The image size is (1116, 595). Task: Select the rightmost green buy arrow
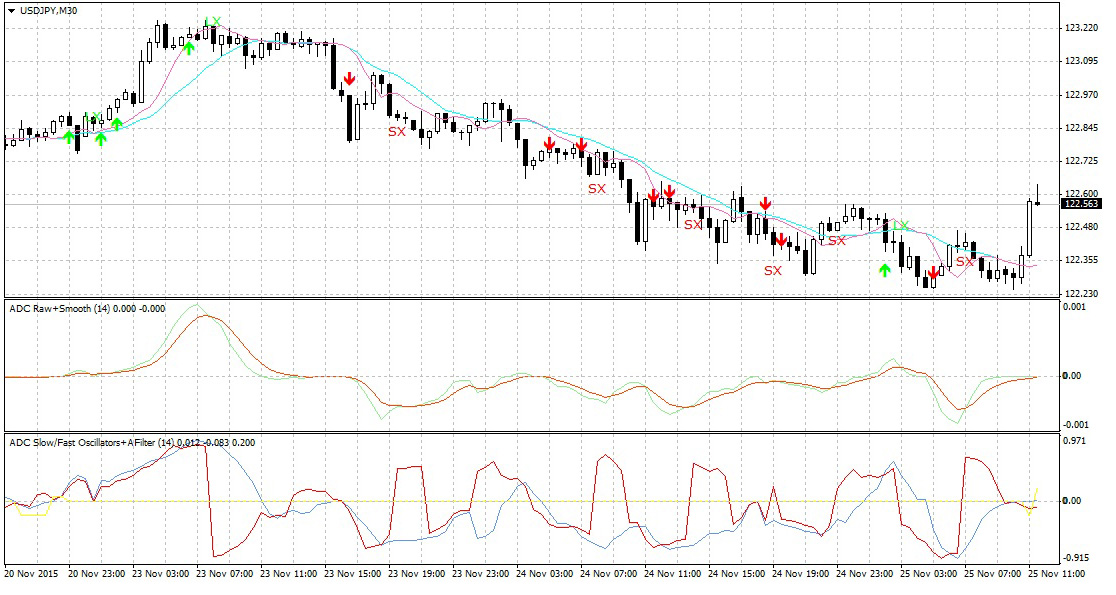pos(884,270)
